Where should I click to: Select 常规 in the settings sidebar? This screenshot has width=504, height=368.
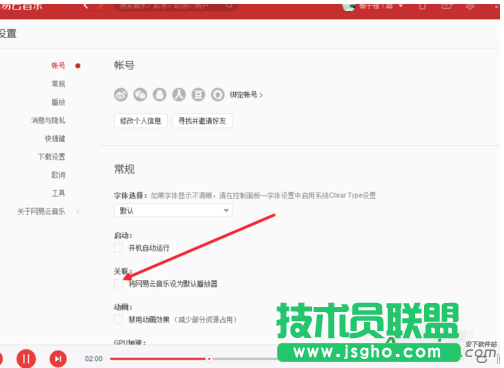[x=58, y=84]
